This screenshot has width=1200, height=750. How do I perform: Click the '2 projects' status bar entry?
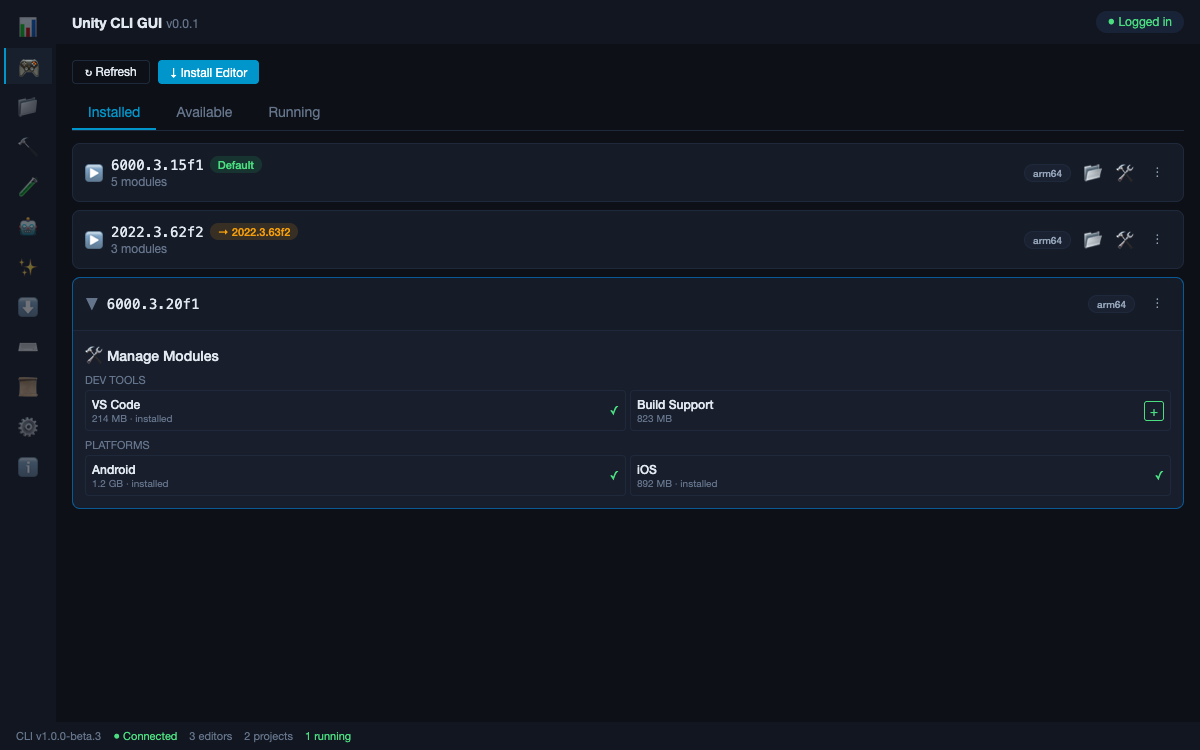268,736
